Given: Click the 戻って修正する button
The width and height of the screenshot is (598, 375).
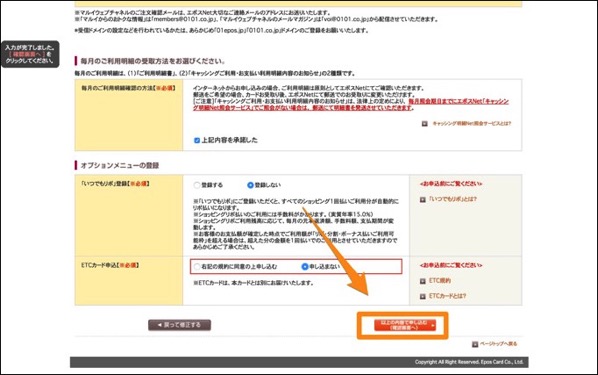Looking at the screenshot, I should coord(179,325).
